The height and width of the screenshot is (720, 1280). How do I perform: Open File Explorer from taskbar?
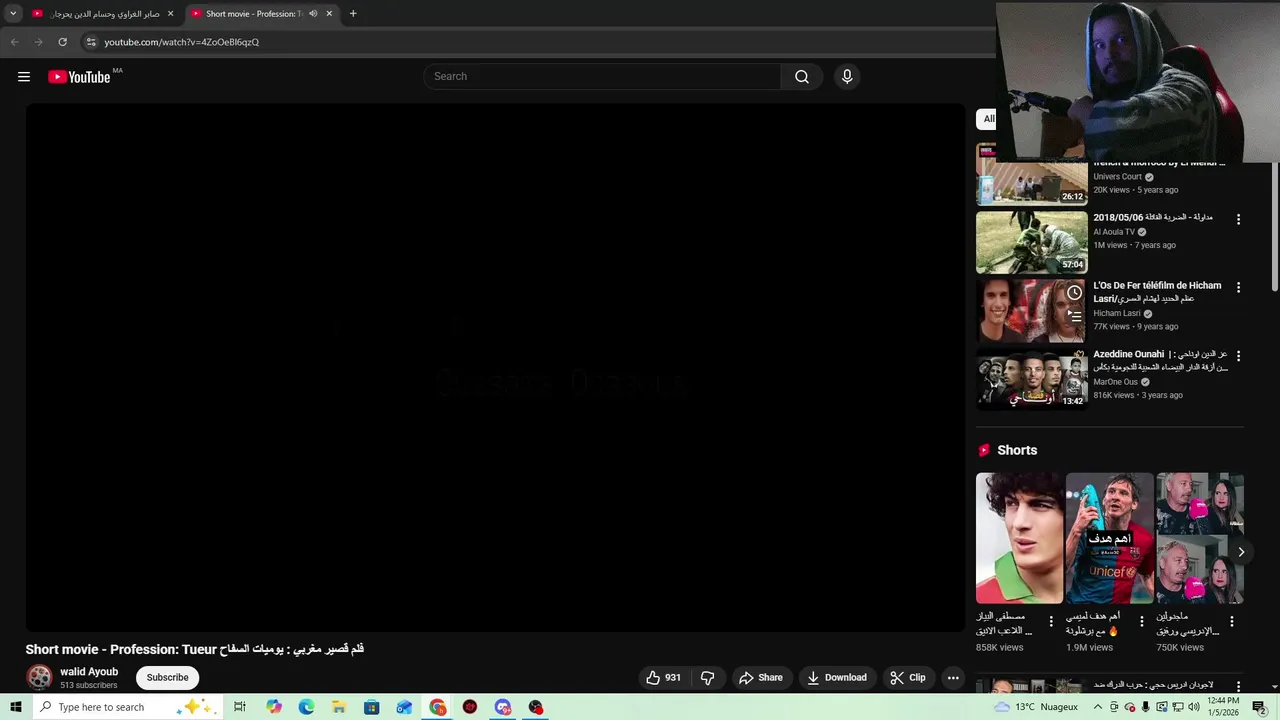tap(339, 707)
